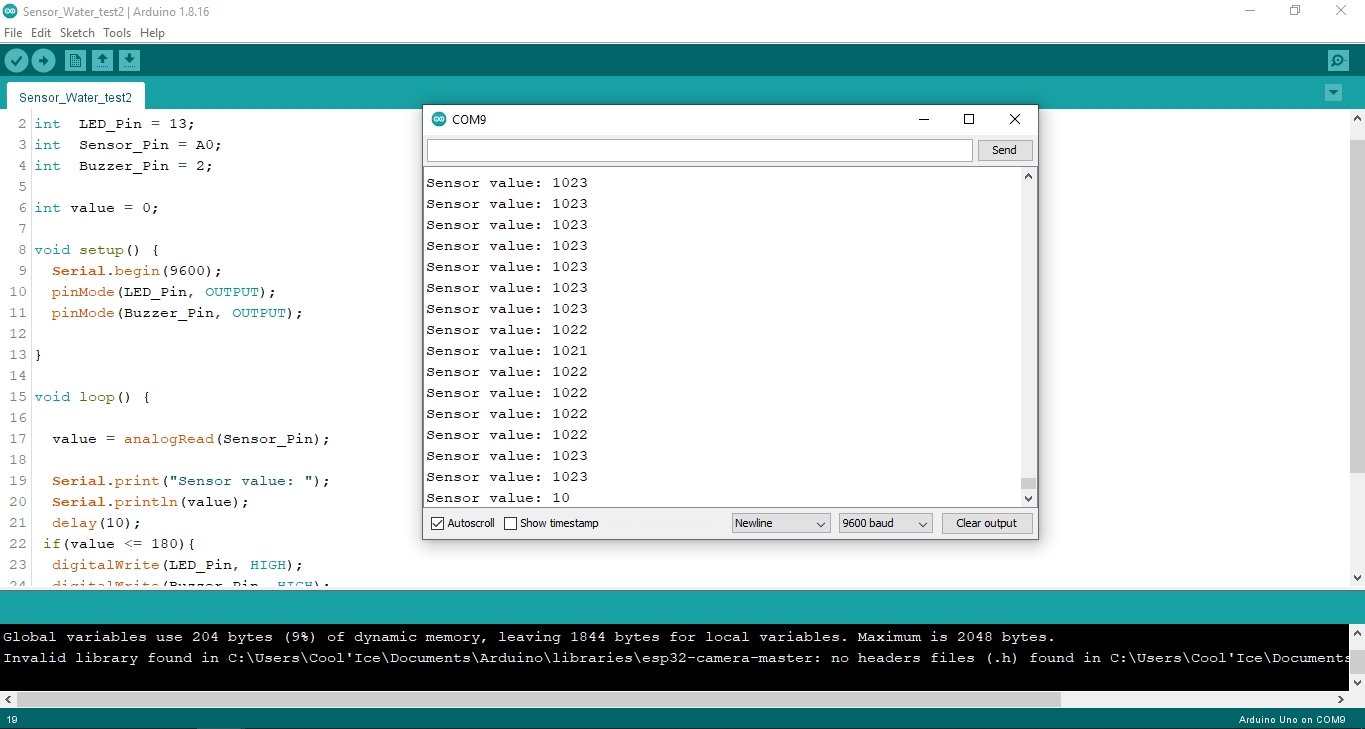Click the 'Global variables use 204 bytes' console message

pos(529,637)
